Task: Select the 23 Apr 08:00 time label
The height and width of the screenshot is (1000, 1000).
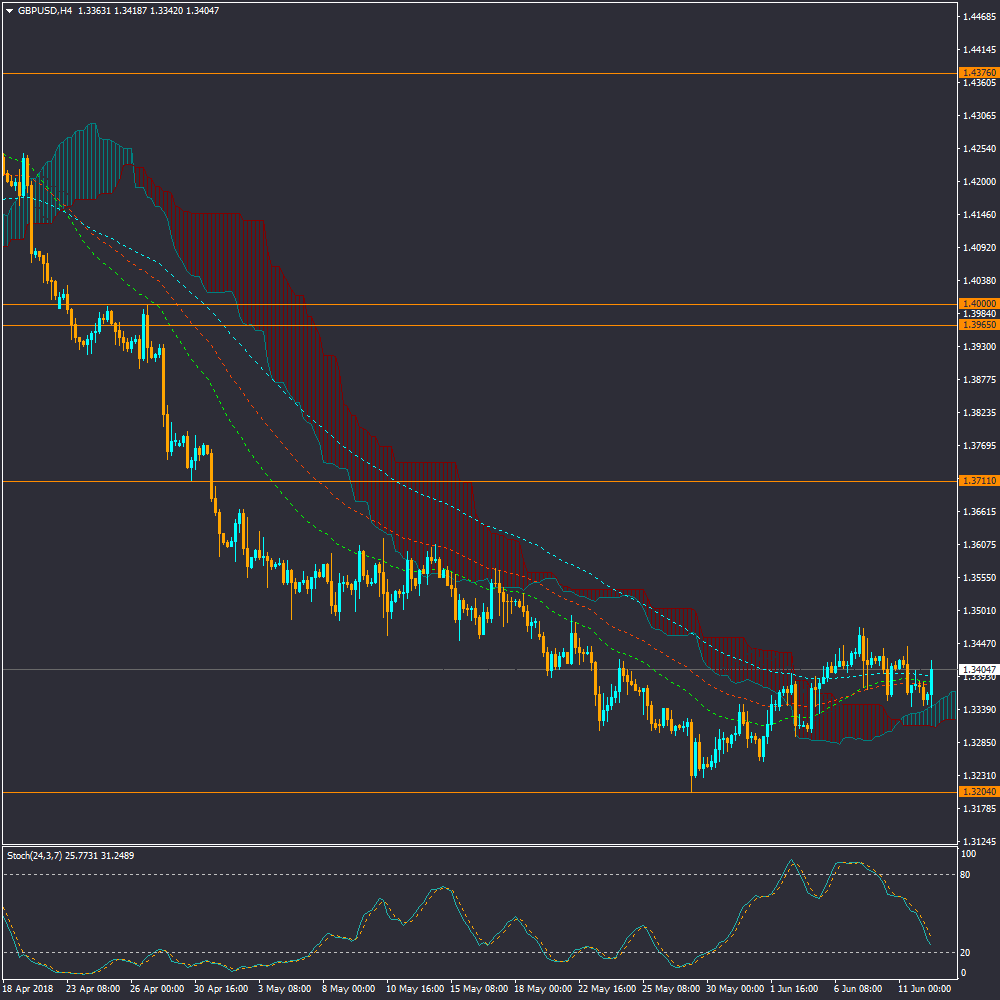Action: coord(92,988)
